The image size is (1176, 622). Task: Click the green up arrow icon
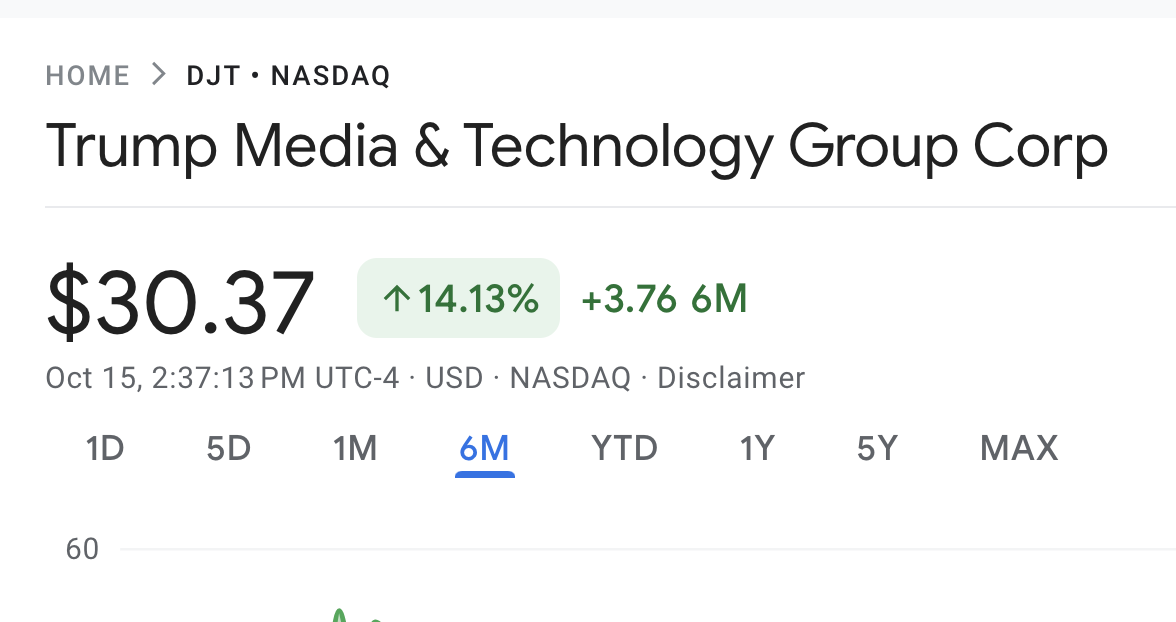pos(396,299)
